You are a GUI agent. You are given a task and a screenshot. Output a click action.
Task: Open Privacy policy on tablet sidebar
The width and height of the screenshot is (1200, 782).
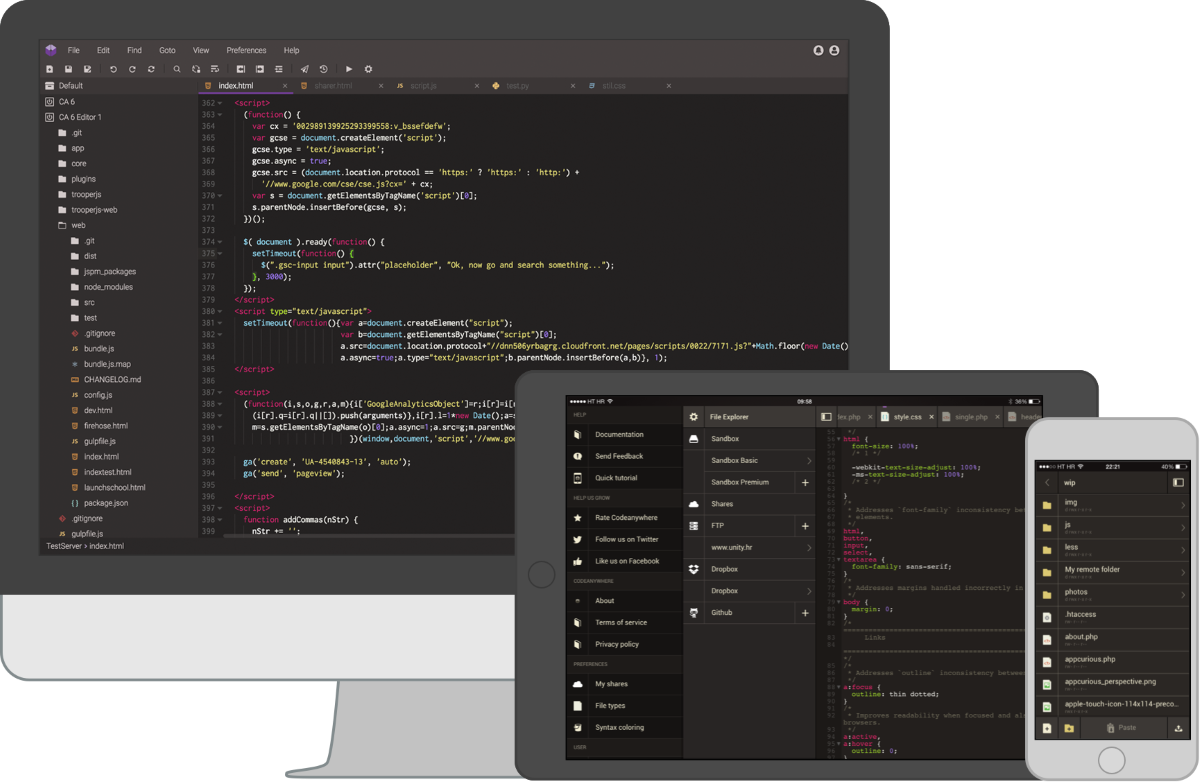point(617,644)
